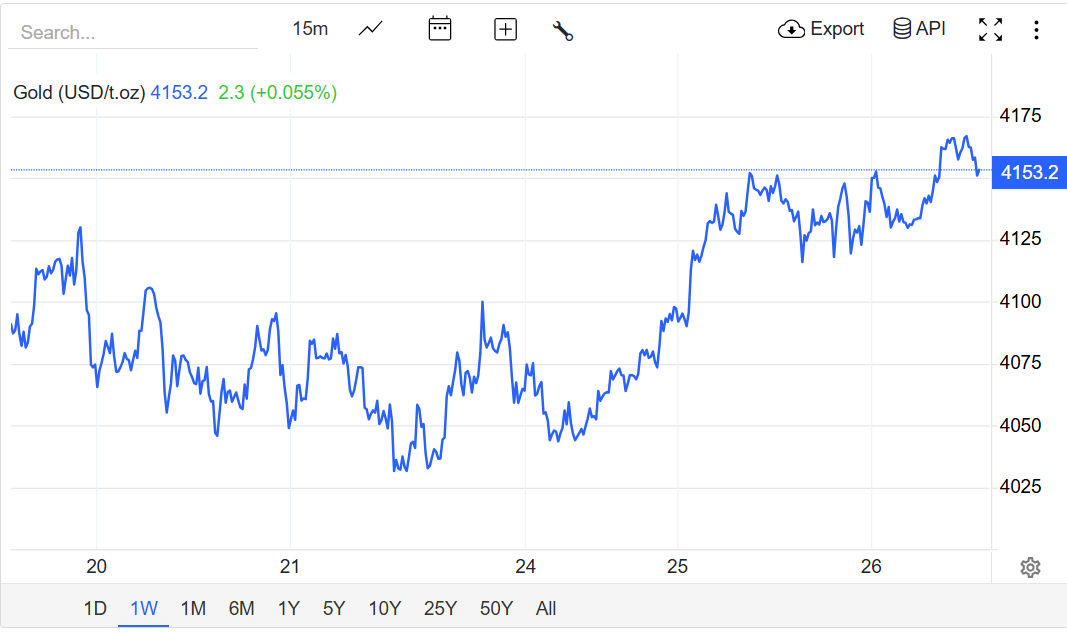1067x633 pixels.
Task: Click the blue 4153.2 price value in legend
Action: tap(179, 93)
